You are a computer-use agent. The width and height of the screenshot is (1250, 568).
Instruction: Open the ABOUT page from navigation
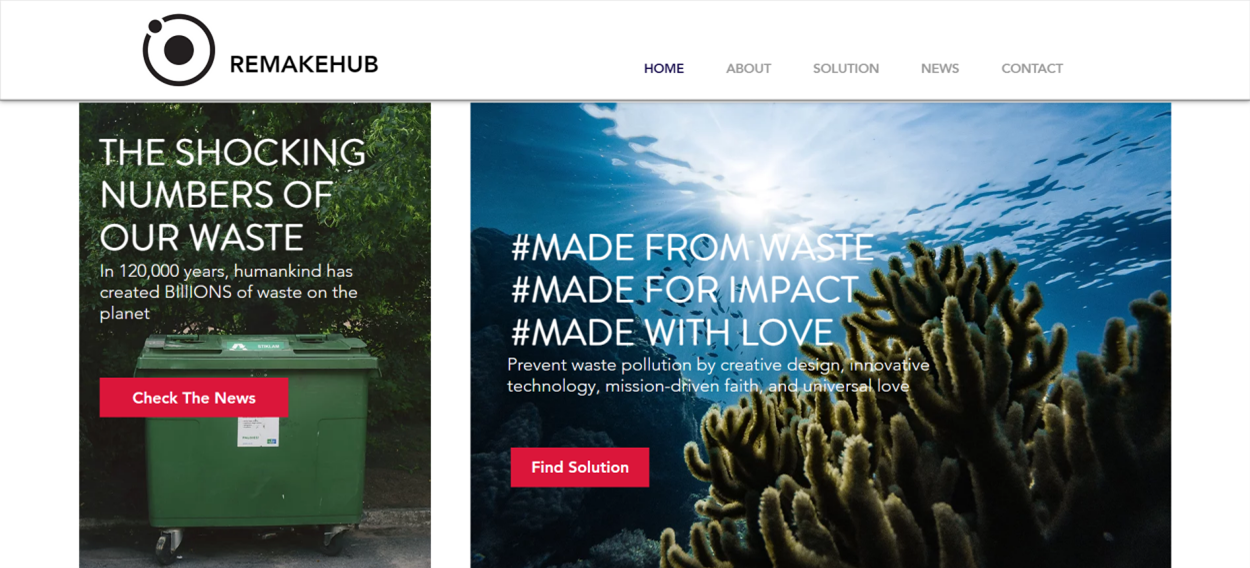[748, 68]
